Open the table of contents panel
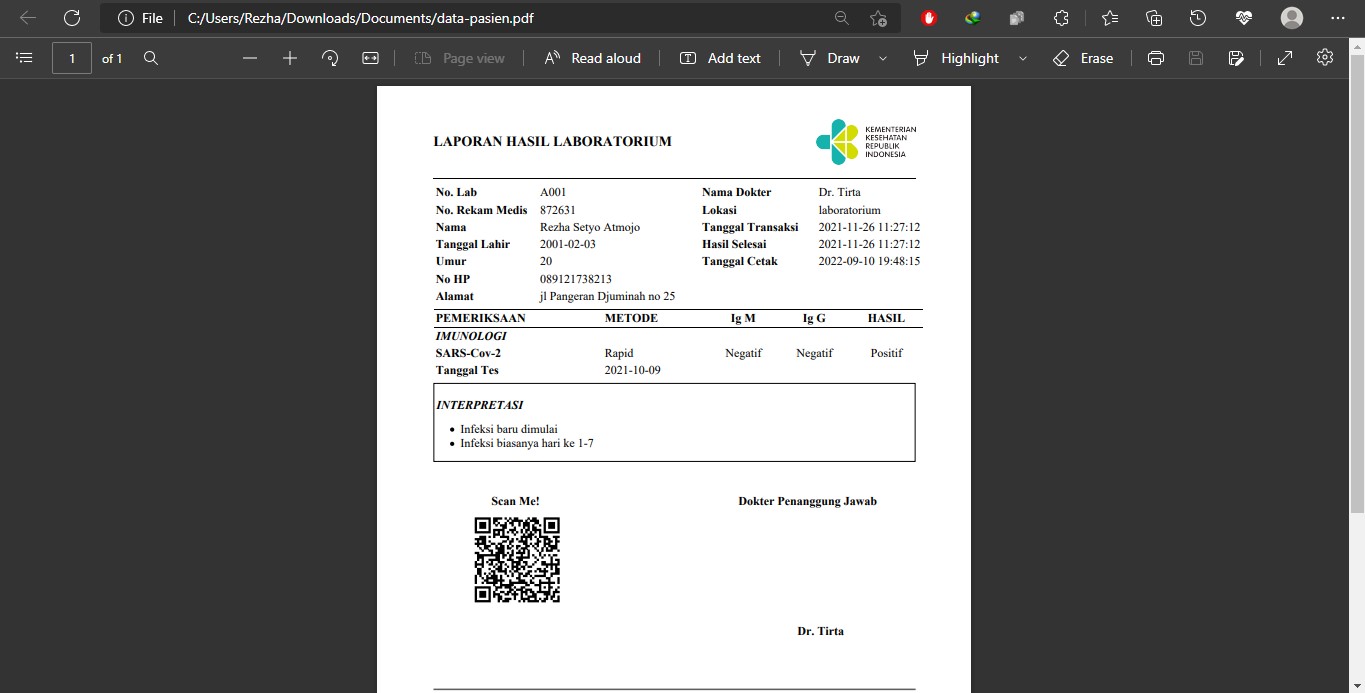The height and width of the screenshot is (693, 1365). (24, 58)
